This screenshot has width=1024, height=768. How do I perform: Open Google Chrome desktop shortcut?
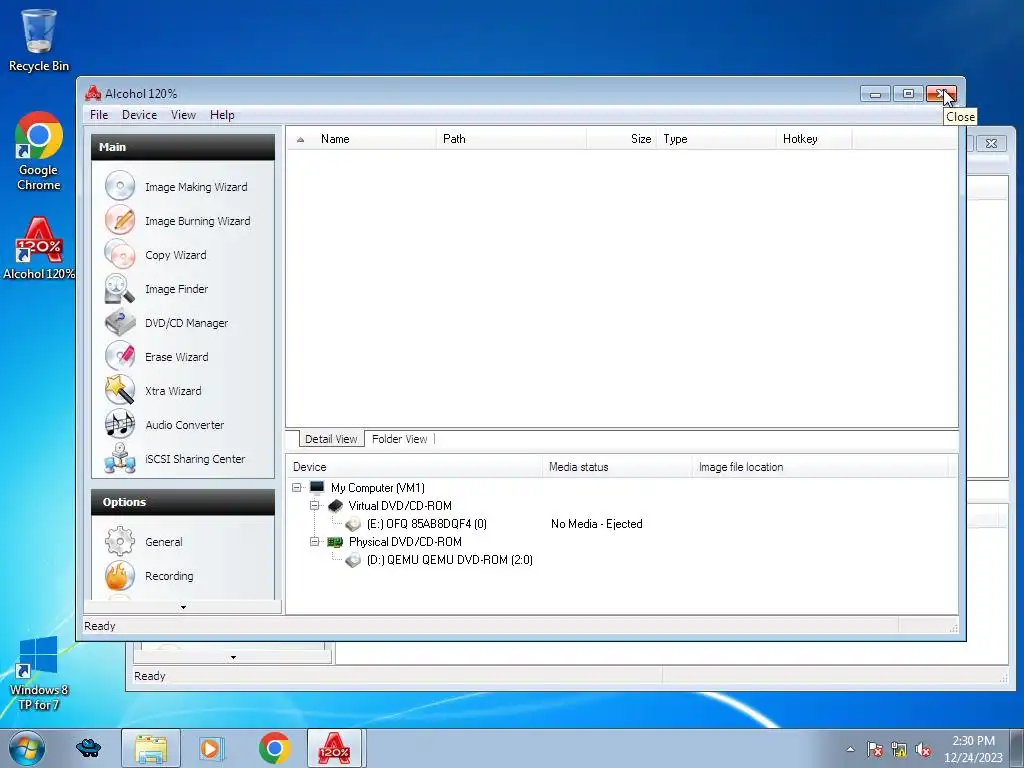(x=39, y=151)
